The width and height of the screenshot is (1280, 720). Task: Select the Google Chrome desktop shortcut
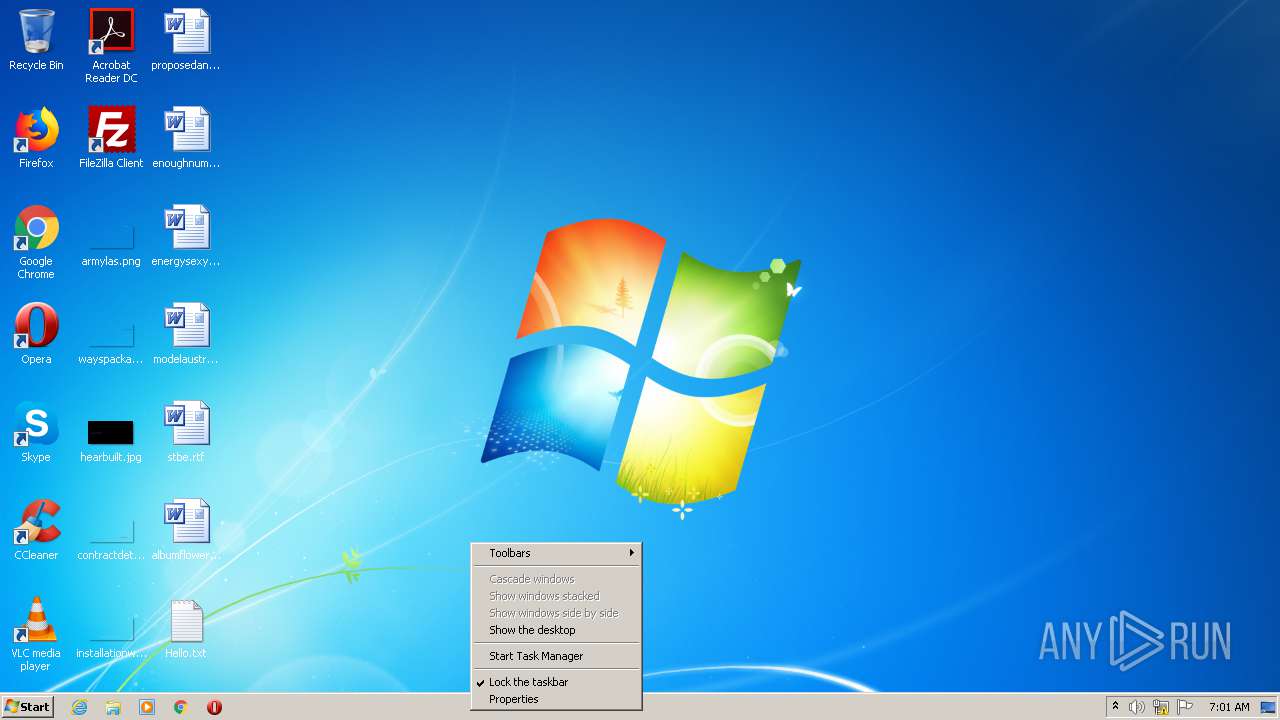pyautogui.click(x=36, y=242)
